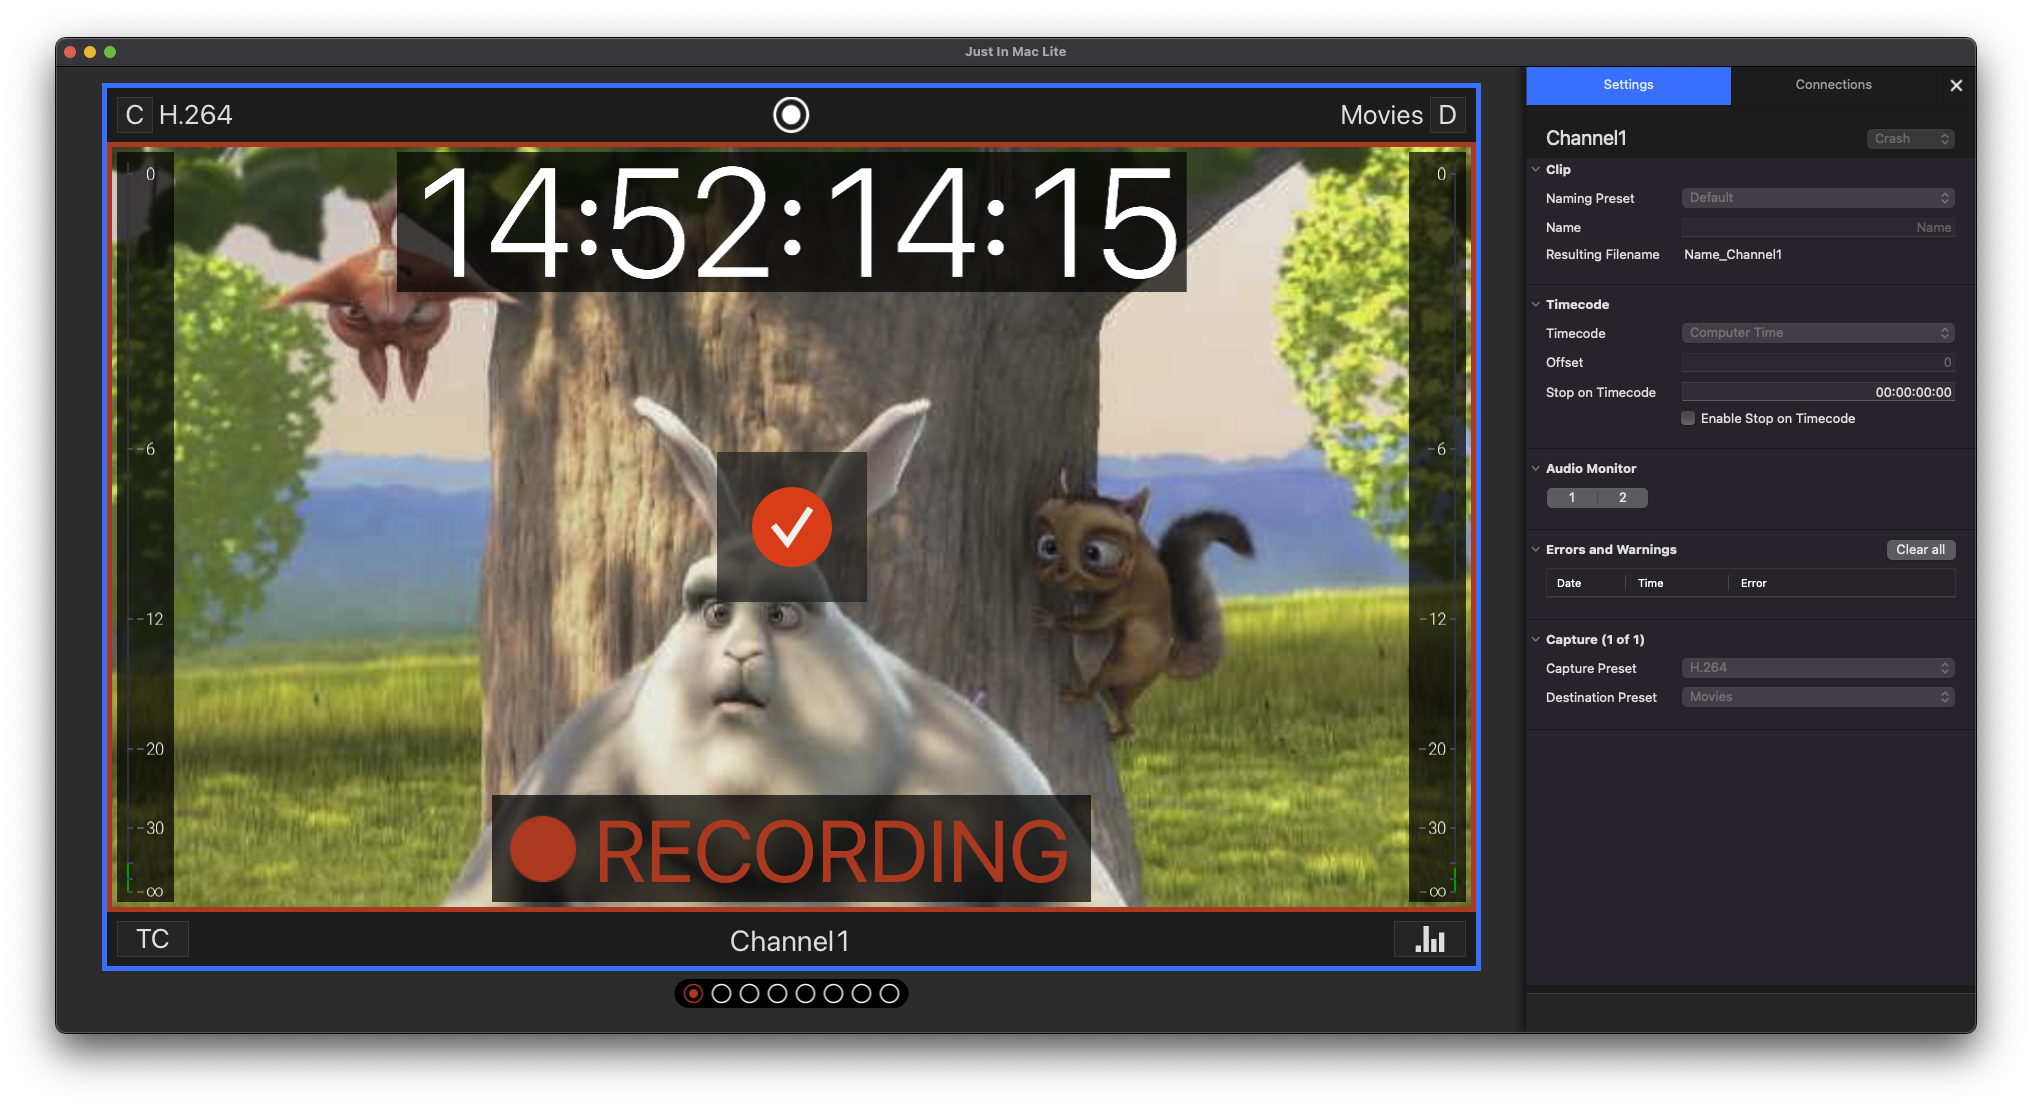This screenshot has height=1107, width=2032.
Task: Select the fourth channel page dot
Action: click(777, 993)
